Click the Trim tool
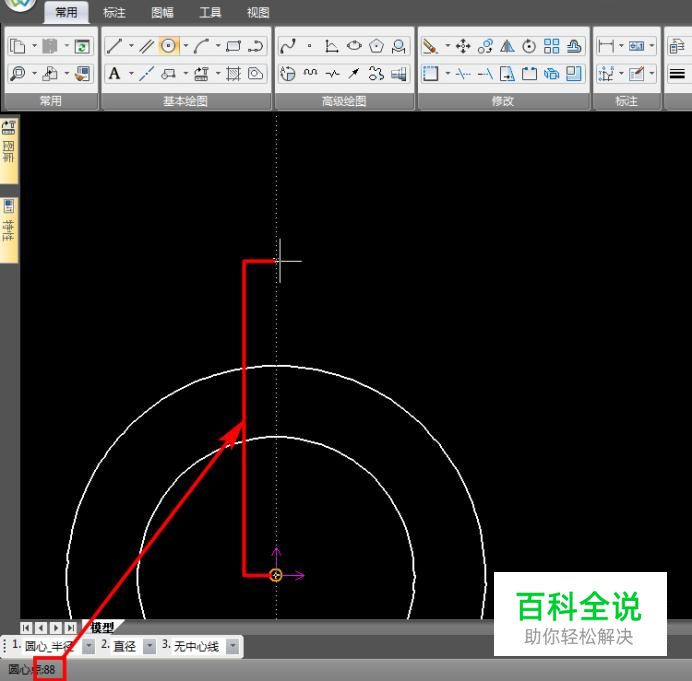The image size is (692, 681). (463, 73)
